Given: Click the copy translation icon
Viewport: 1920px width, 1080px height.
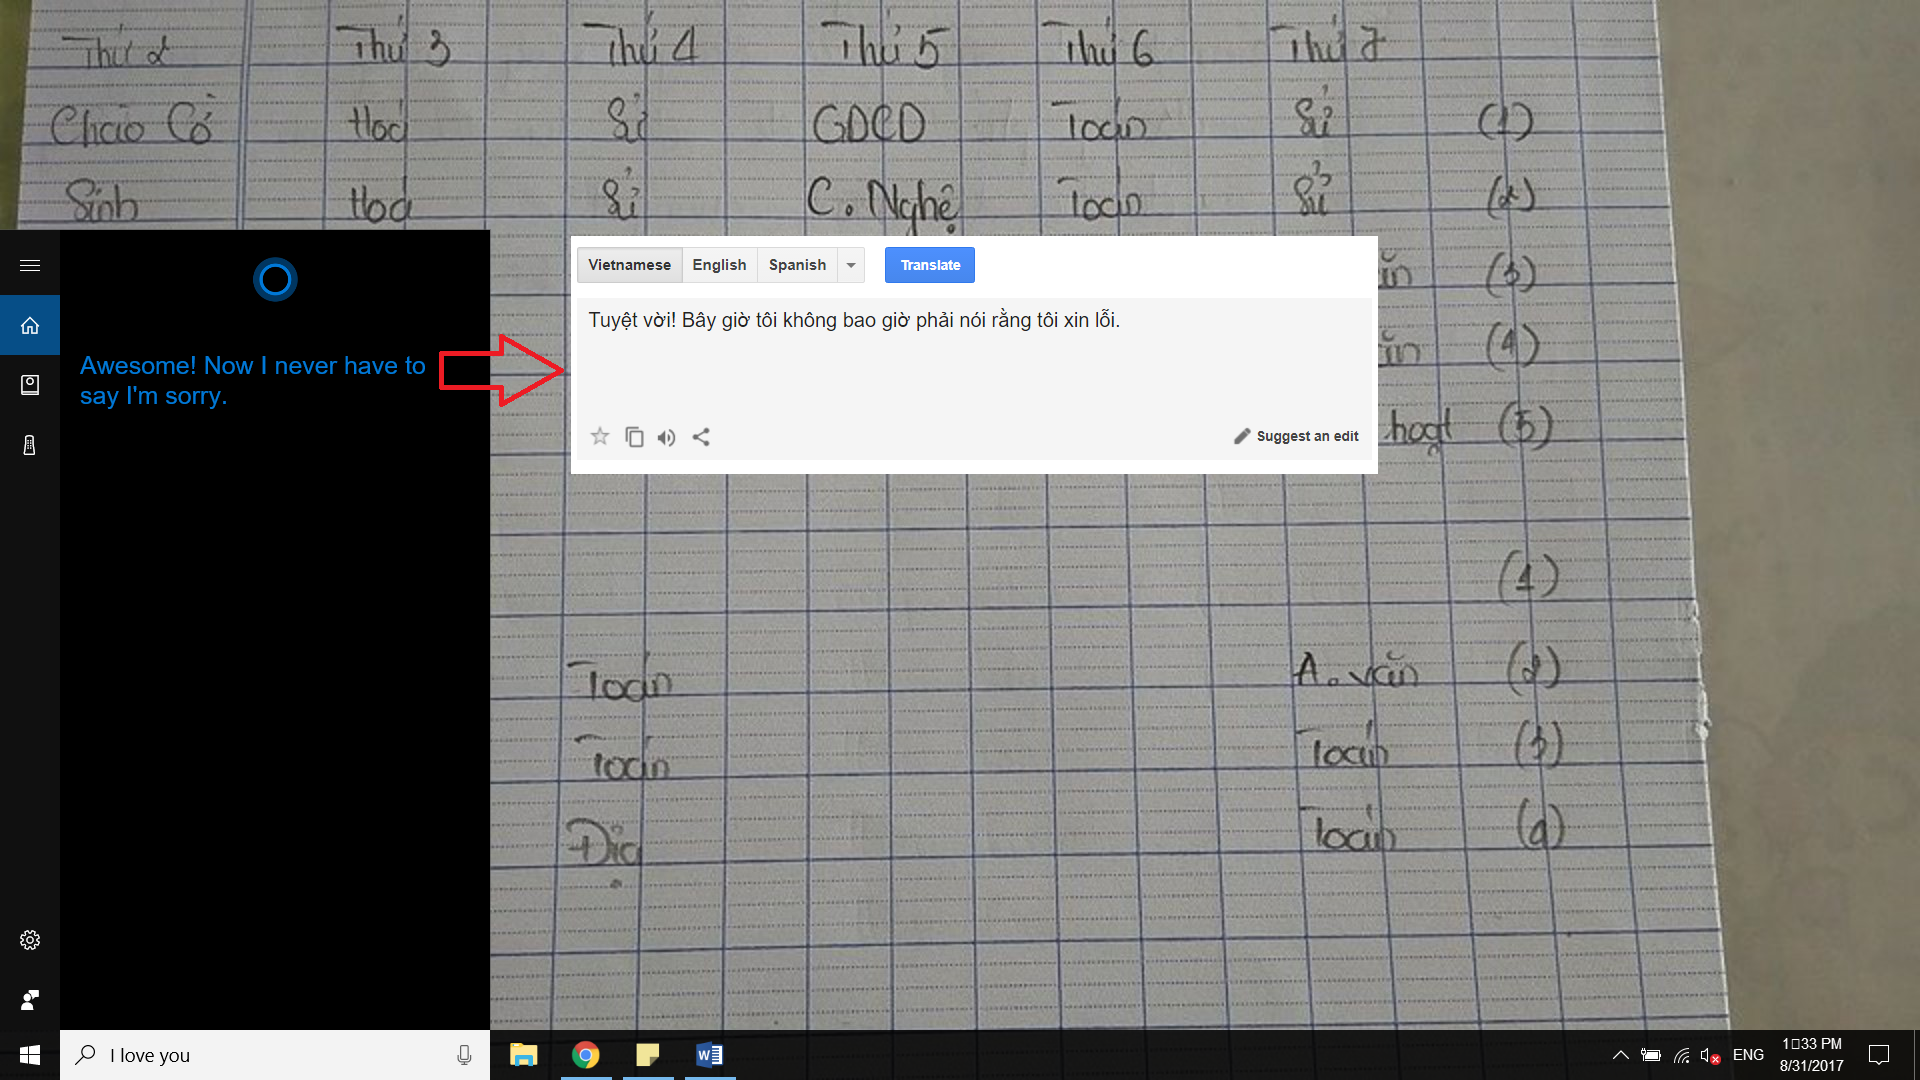Looking at the screenshot, I should [x=634, y=436].
